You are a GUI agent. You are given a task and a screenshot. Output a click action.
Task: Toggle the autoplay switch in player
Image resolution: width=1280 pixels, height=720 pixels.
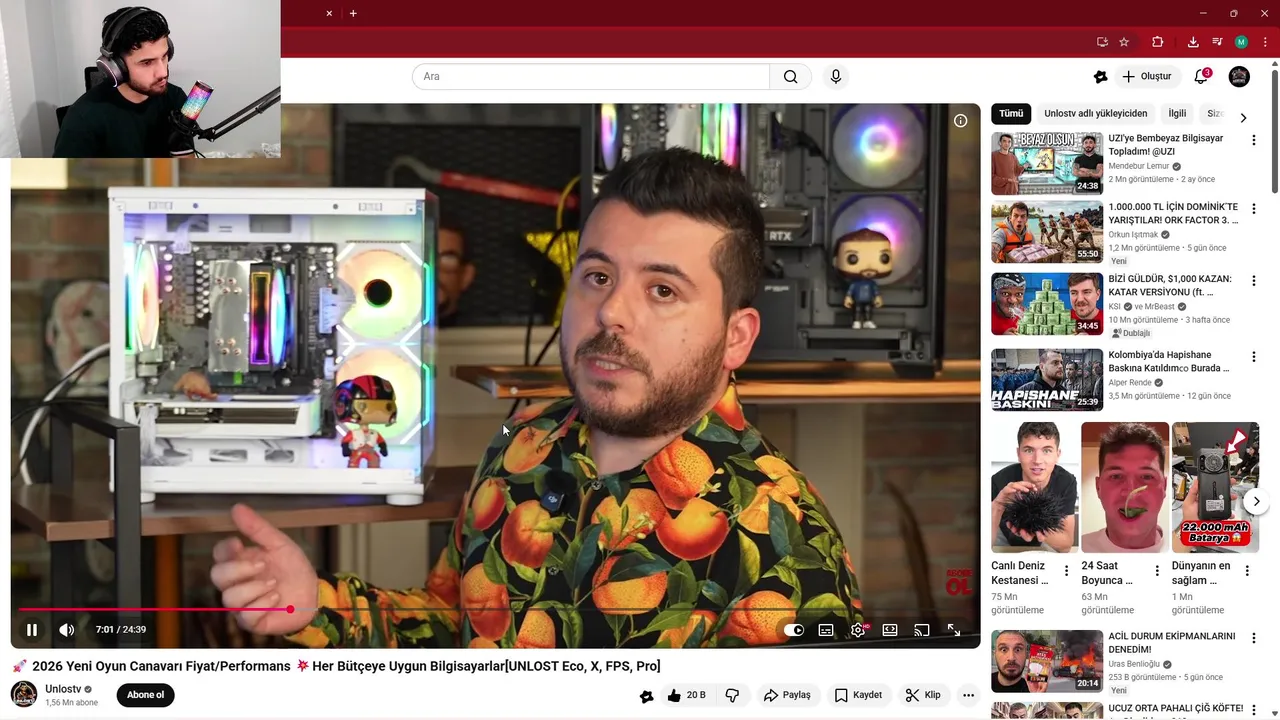click(794, 630)
